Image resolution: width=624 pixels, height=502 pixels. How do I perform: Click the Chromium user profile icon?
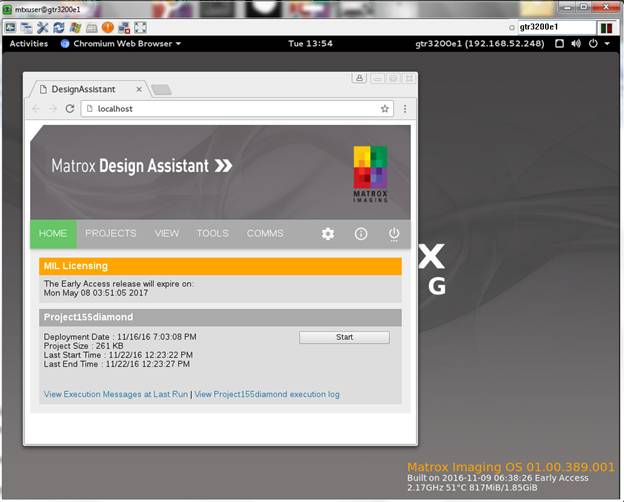coord(359,78)
